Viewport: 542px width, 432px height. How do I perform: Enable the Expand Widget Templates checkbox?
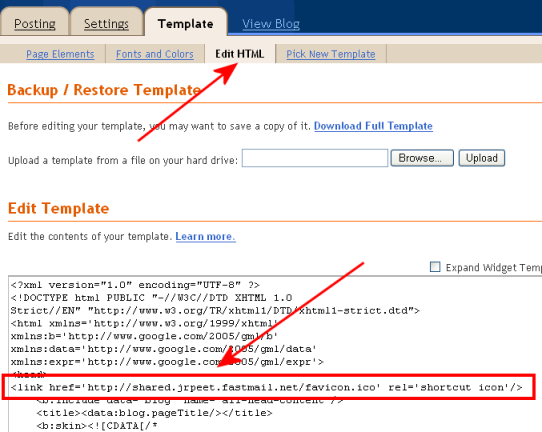point(435,267)
